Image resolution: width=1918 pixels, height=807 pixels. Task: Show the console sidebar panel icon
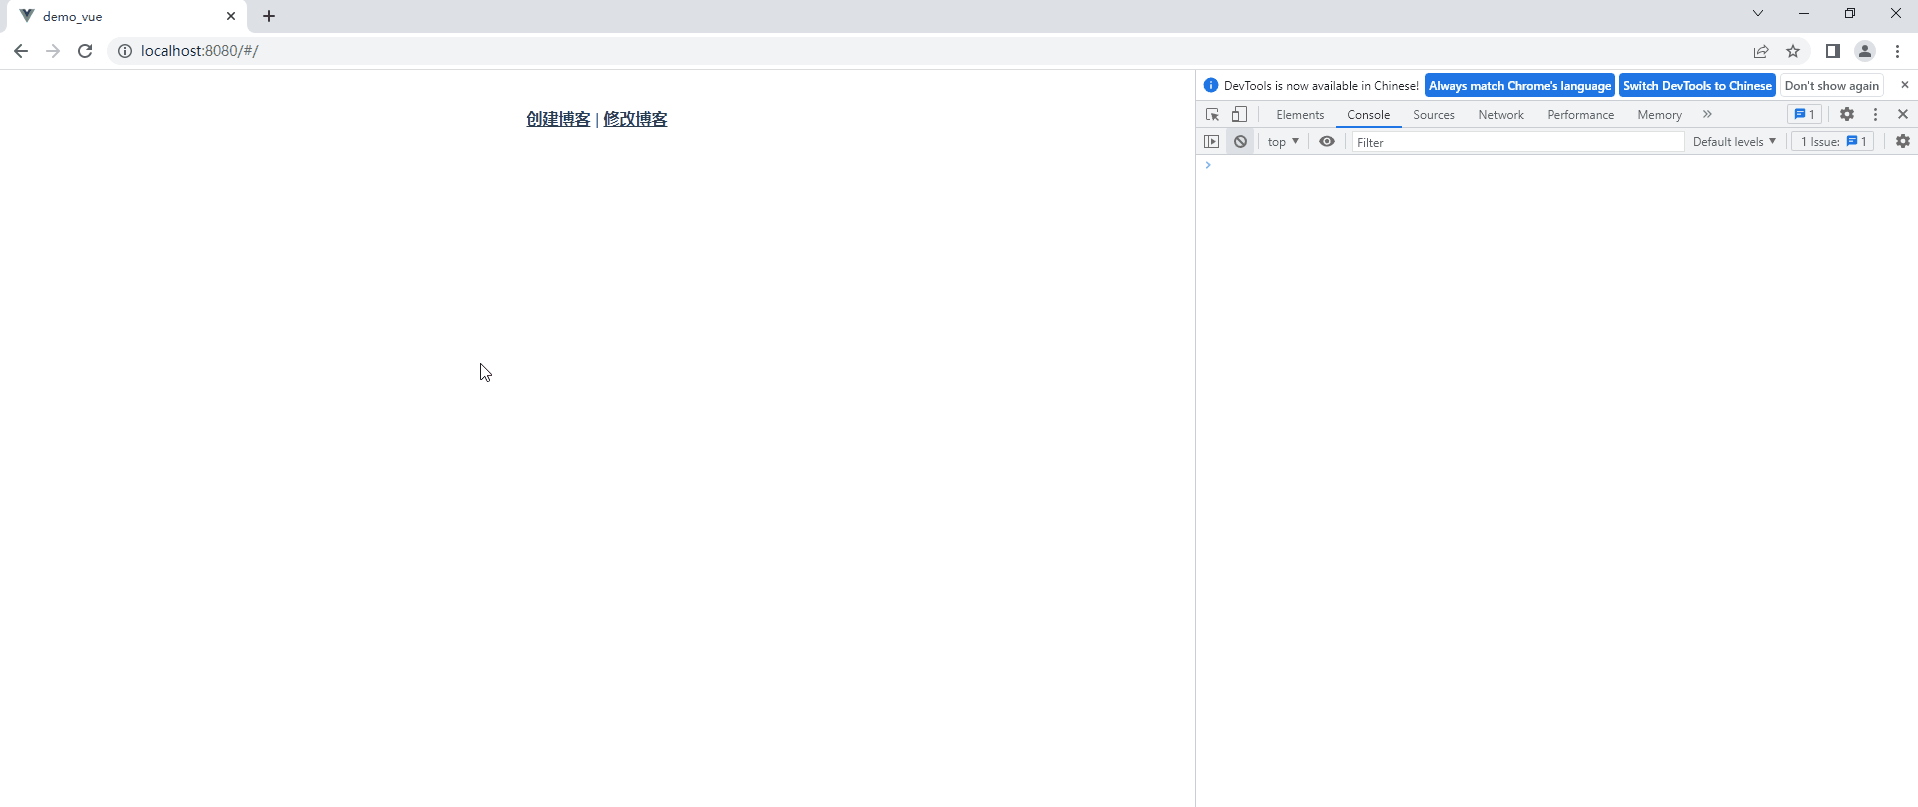point(1212,142)
